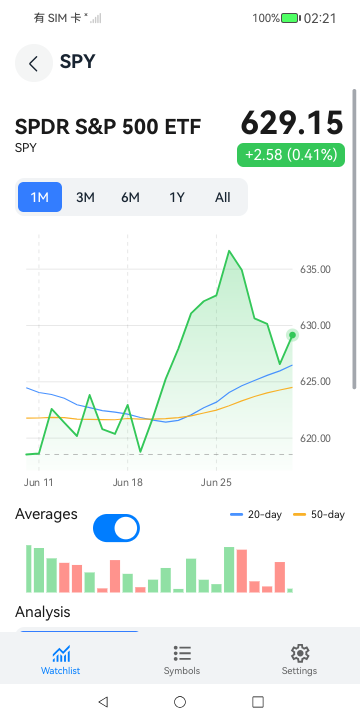Click the Averages label
Image resolution: width=360 pixels, height=720 pixels.
[46, 514]
